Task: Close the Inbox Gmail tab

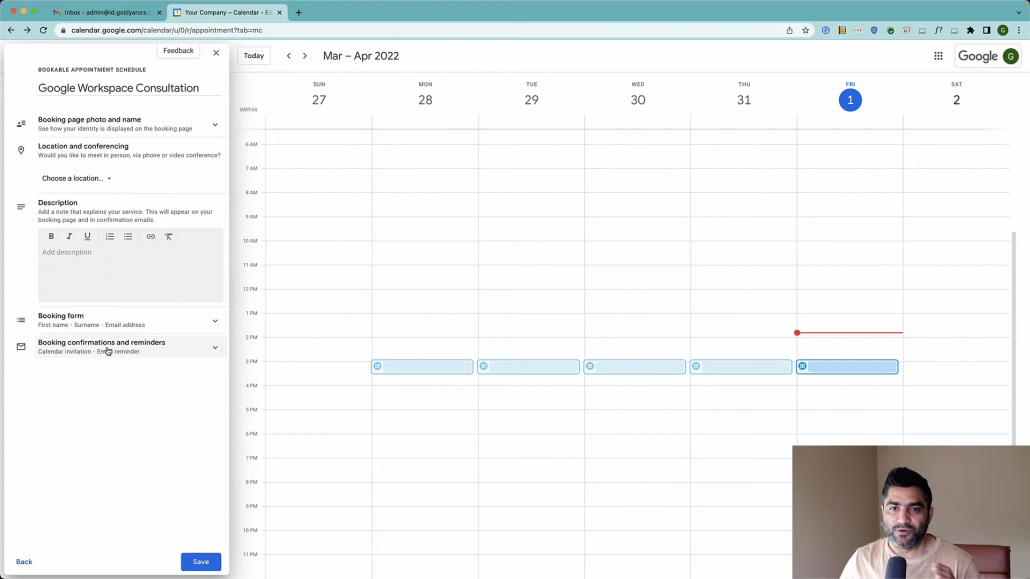Action: tap(159, 12)
